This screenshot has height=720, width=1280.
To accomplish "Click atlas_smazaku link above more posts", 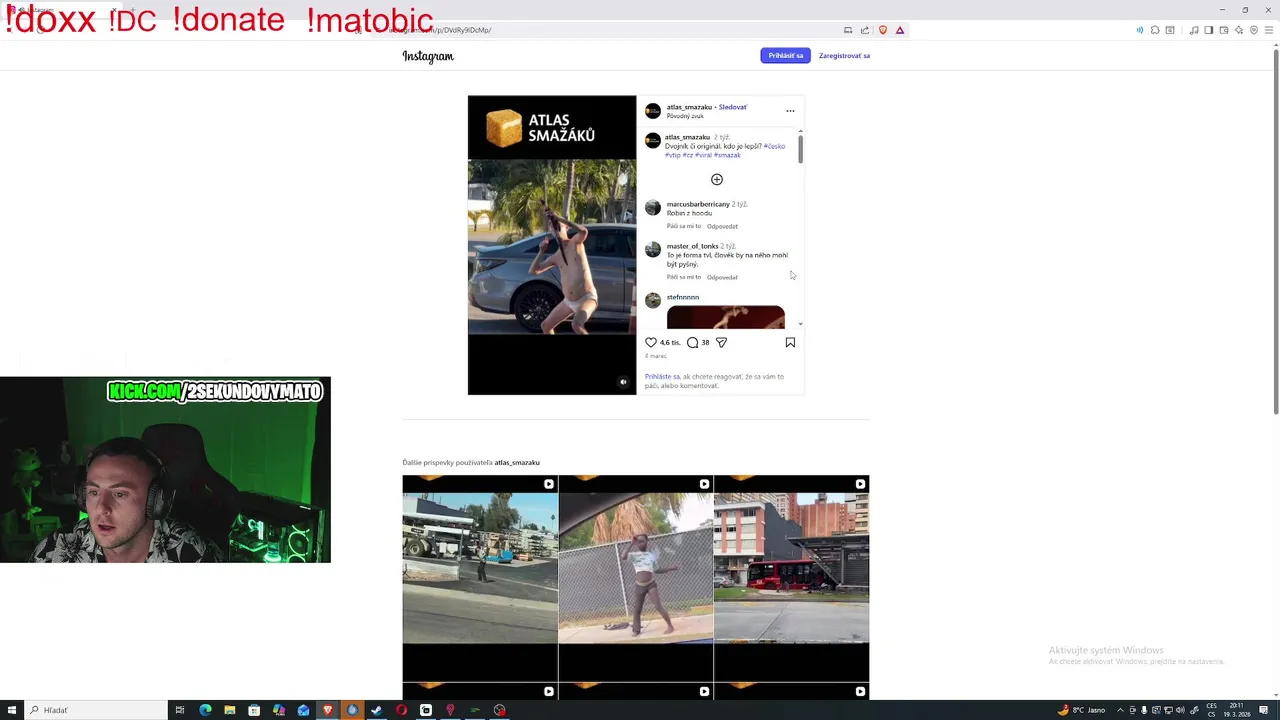I will click(517, 462).
